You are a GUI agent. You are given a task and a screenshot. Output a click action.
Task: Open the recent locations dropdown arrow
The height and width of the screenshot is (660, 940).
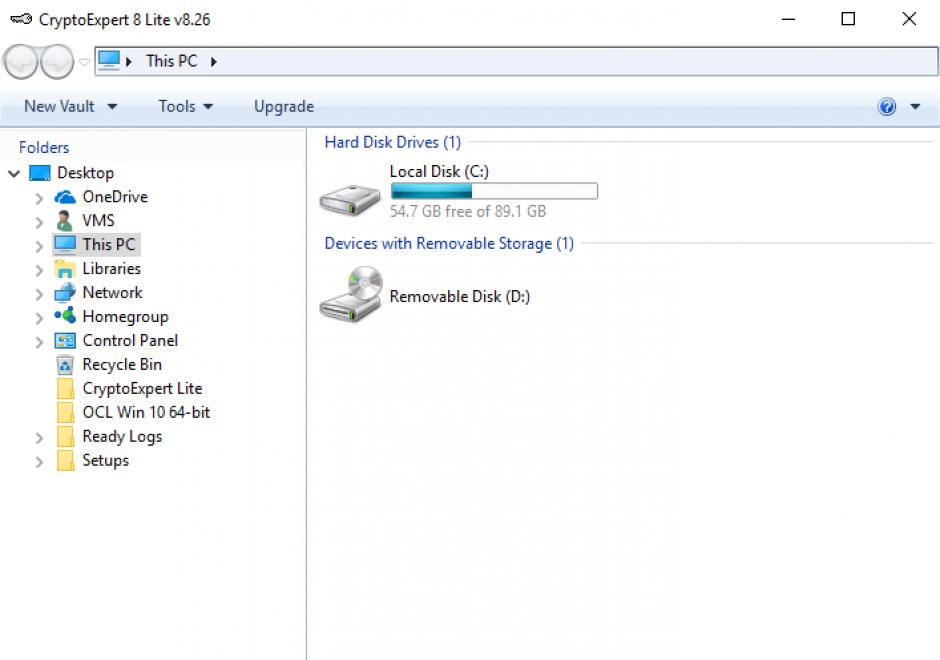pyautogui.click(x=85, y=62)
